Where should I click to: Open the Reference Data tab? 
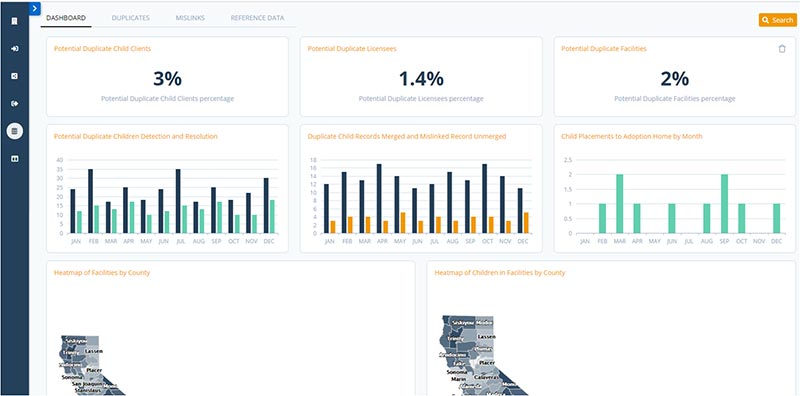click(x=257, y=18)
